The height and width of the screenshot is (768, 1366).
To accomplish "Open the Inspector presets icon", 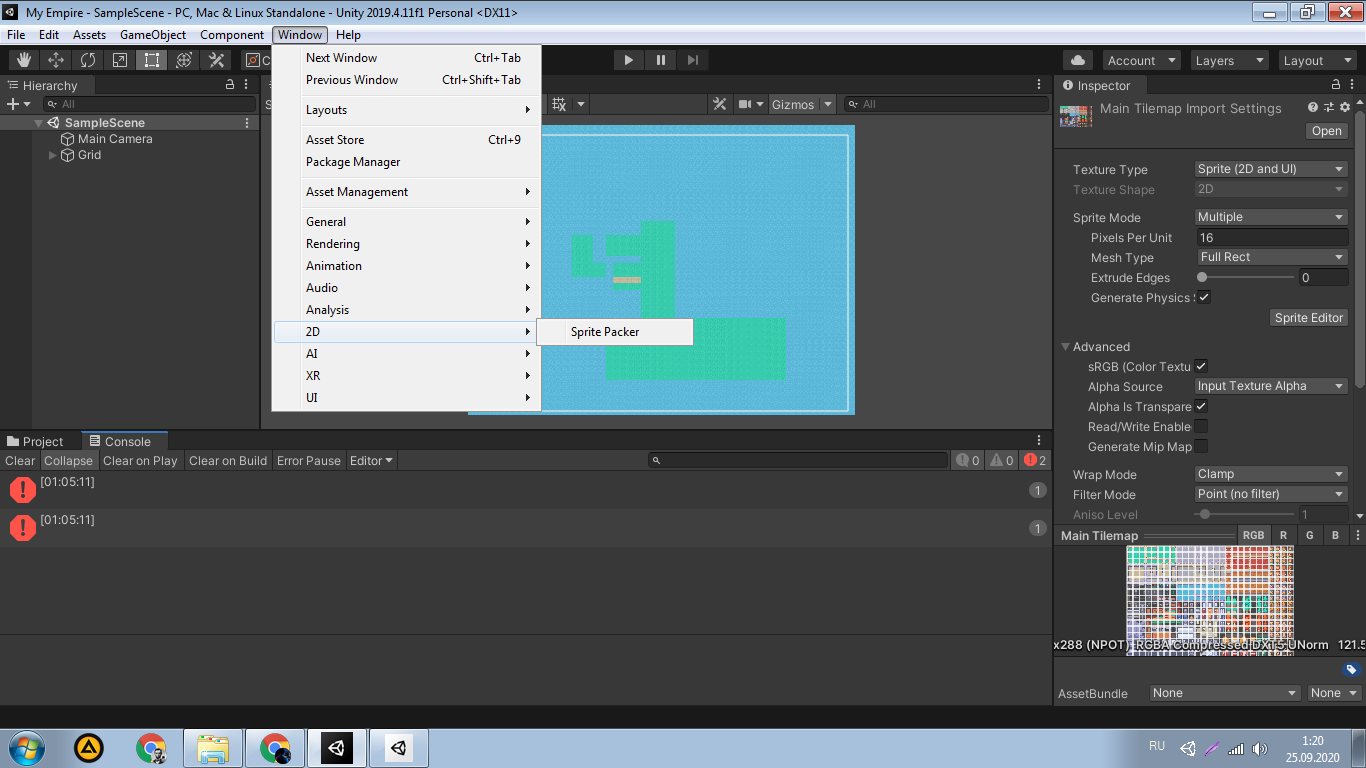I will 1329,107.
